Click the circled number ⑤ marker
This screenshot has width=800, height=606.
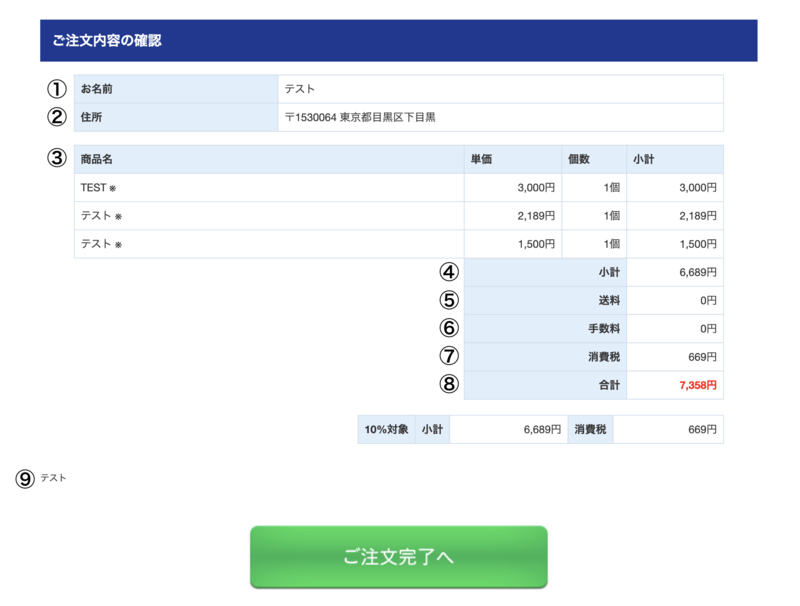click(x=449, y=299)
